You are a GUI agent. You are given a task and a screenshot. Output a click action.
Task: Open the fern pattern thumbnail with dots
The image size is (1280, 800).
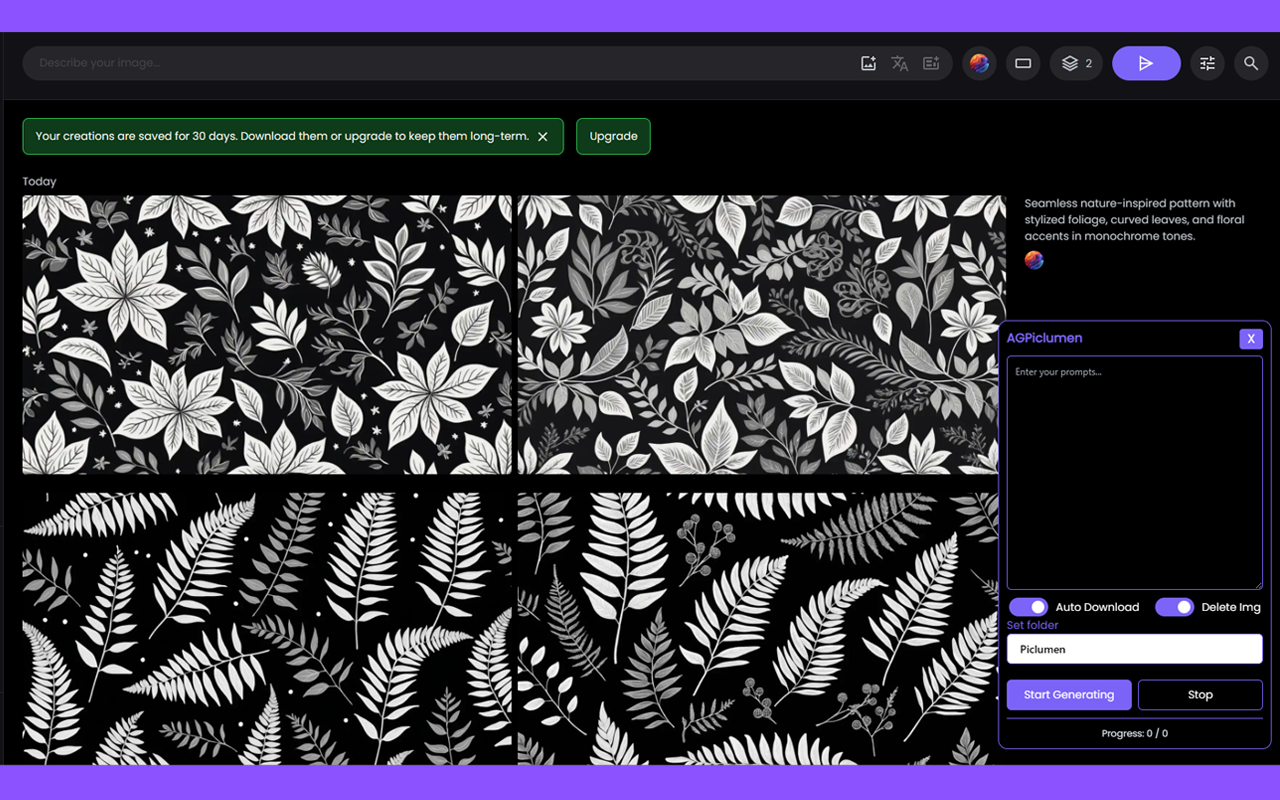(x=267, y=628)
